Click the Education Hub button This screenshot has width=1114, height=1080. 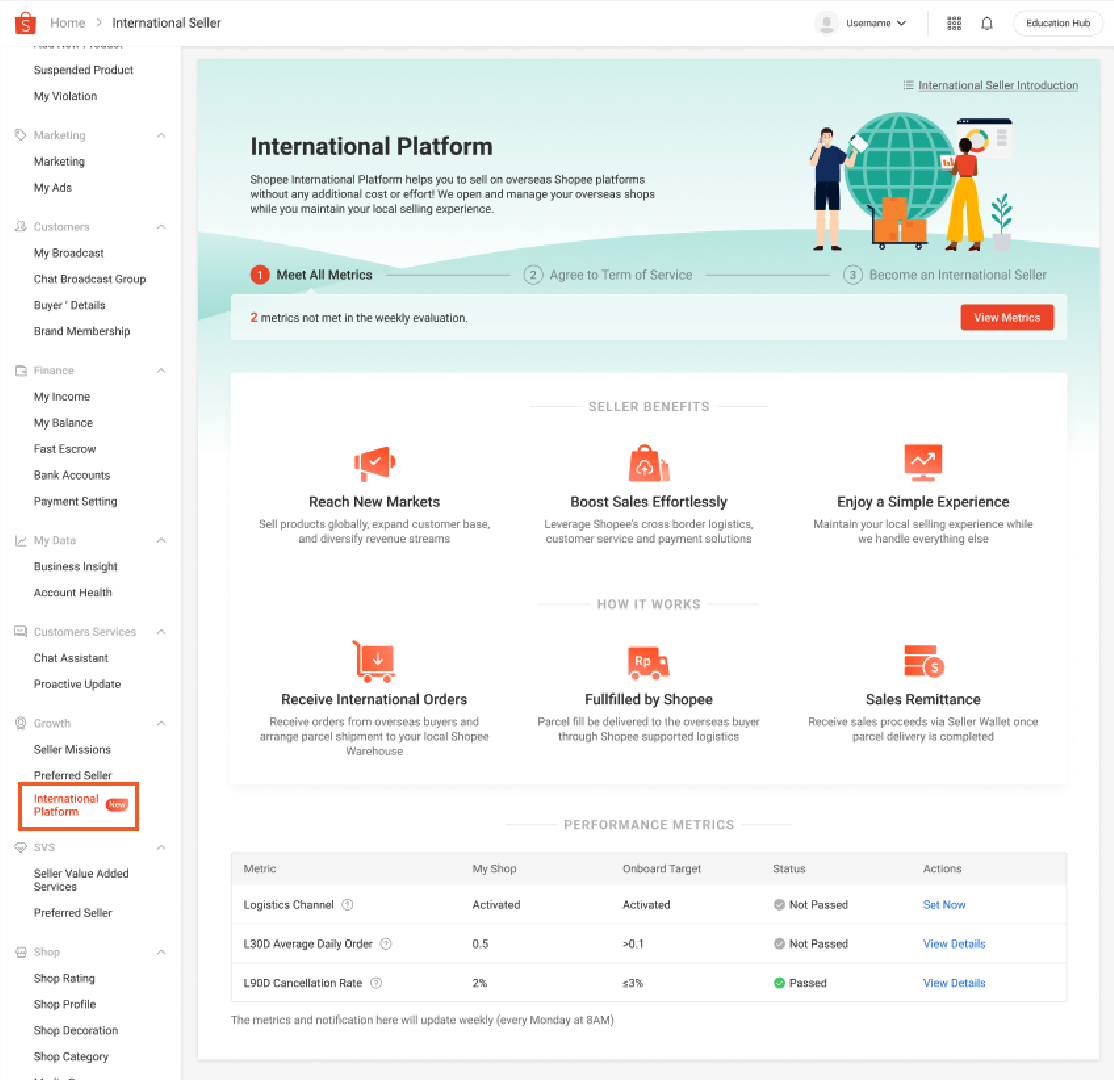[x=1057, y=23]
